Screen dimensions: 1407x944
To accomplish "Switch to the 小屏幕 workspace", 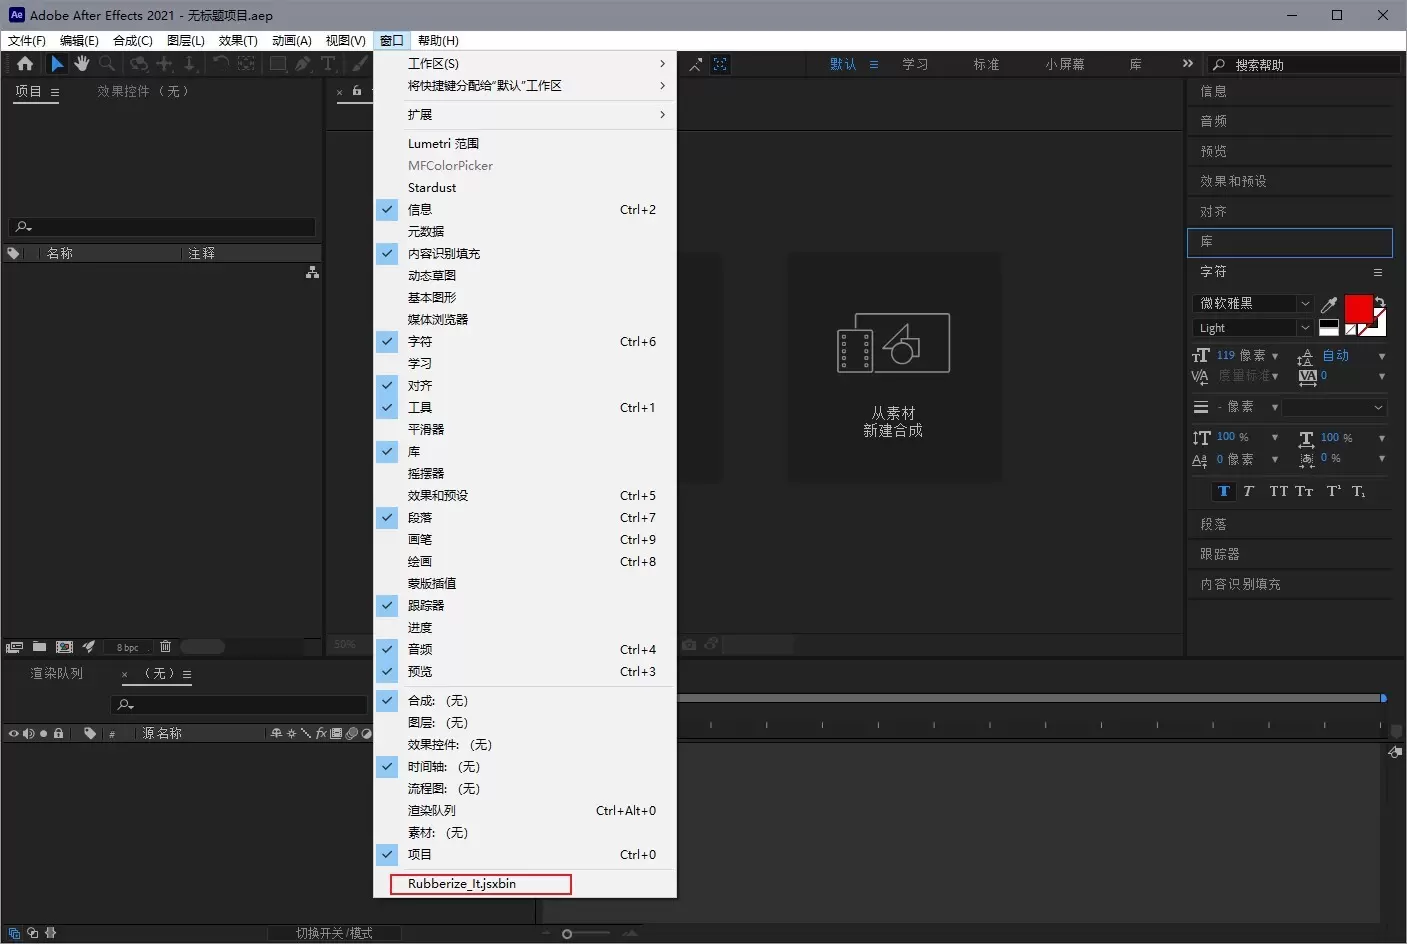I will (1065, 64).
